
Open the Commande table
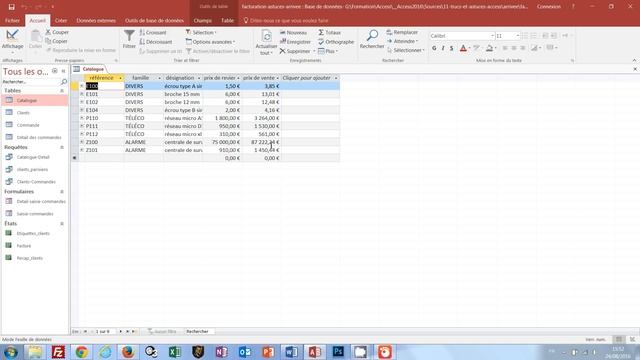pos(28,125)
